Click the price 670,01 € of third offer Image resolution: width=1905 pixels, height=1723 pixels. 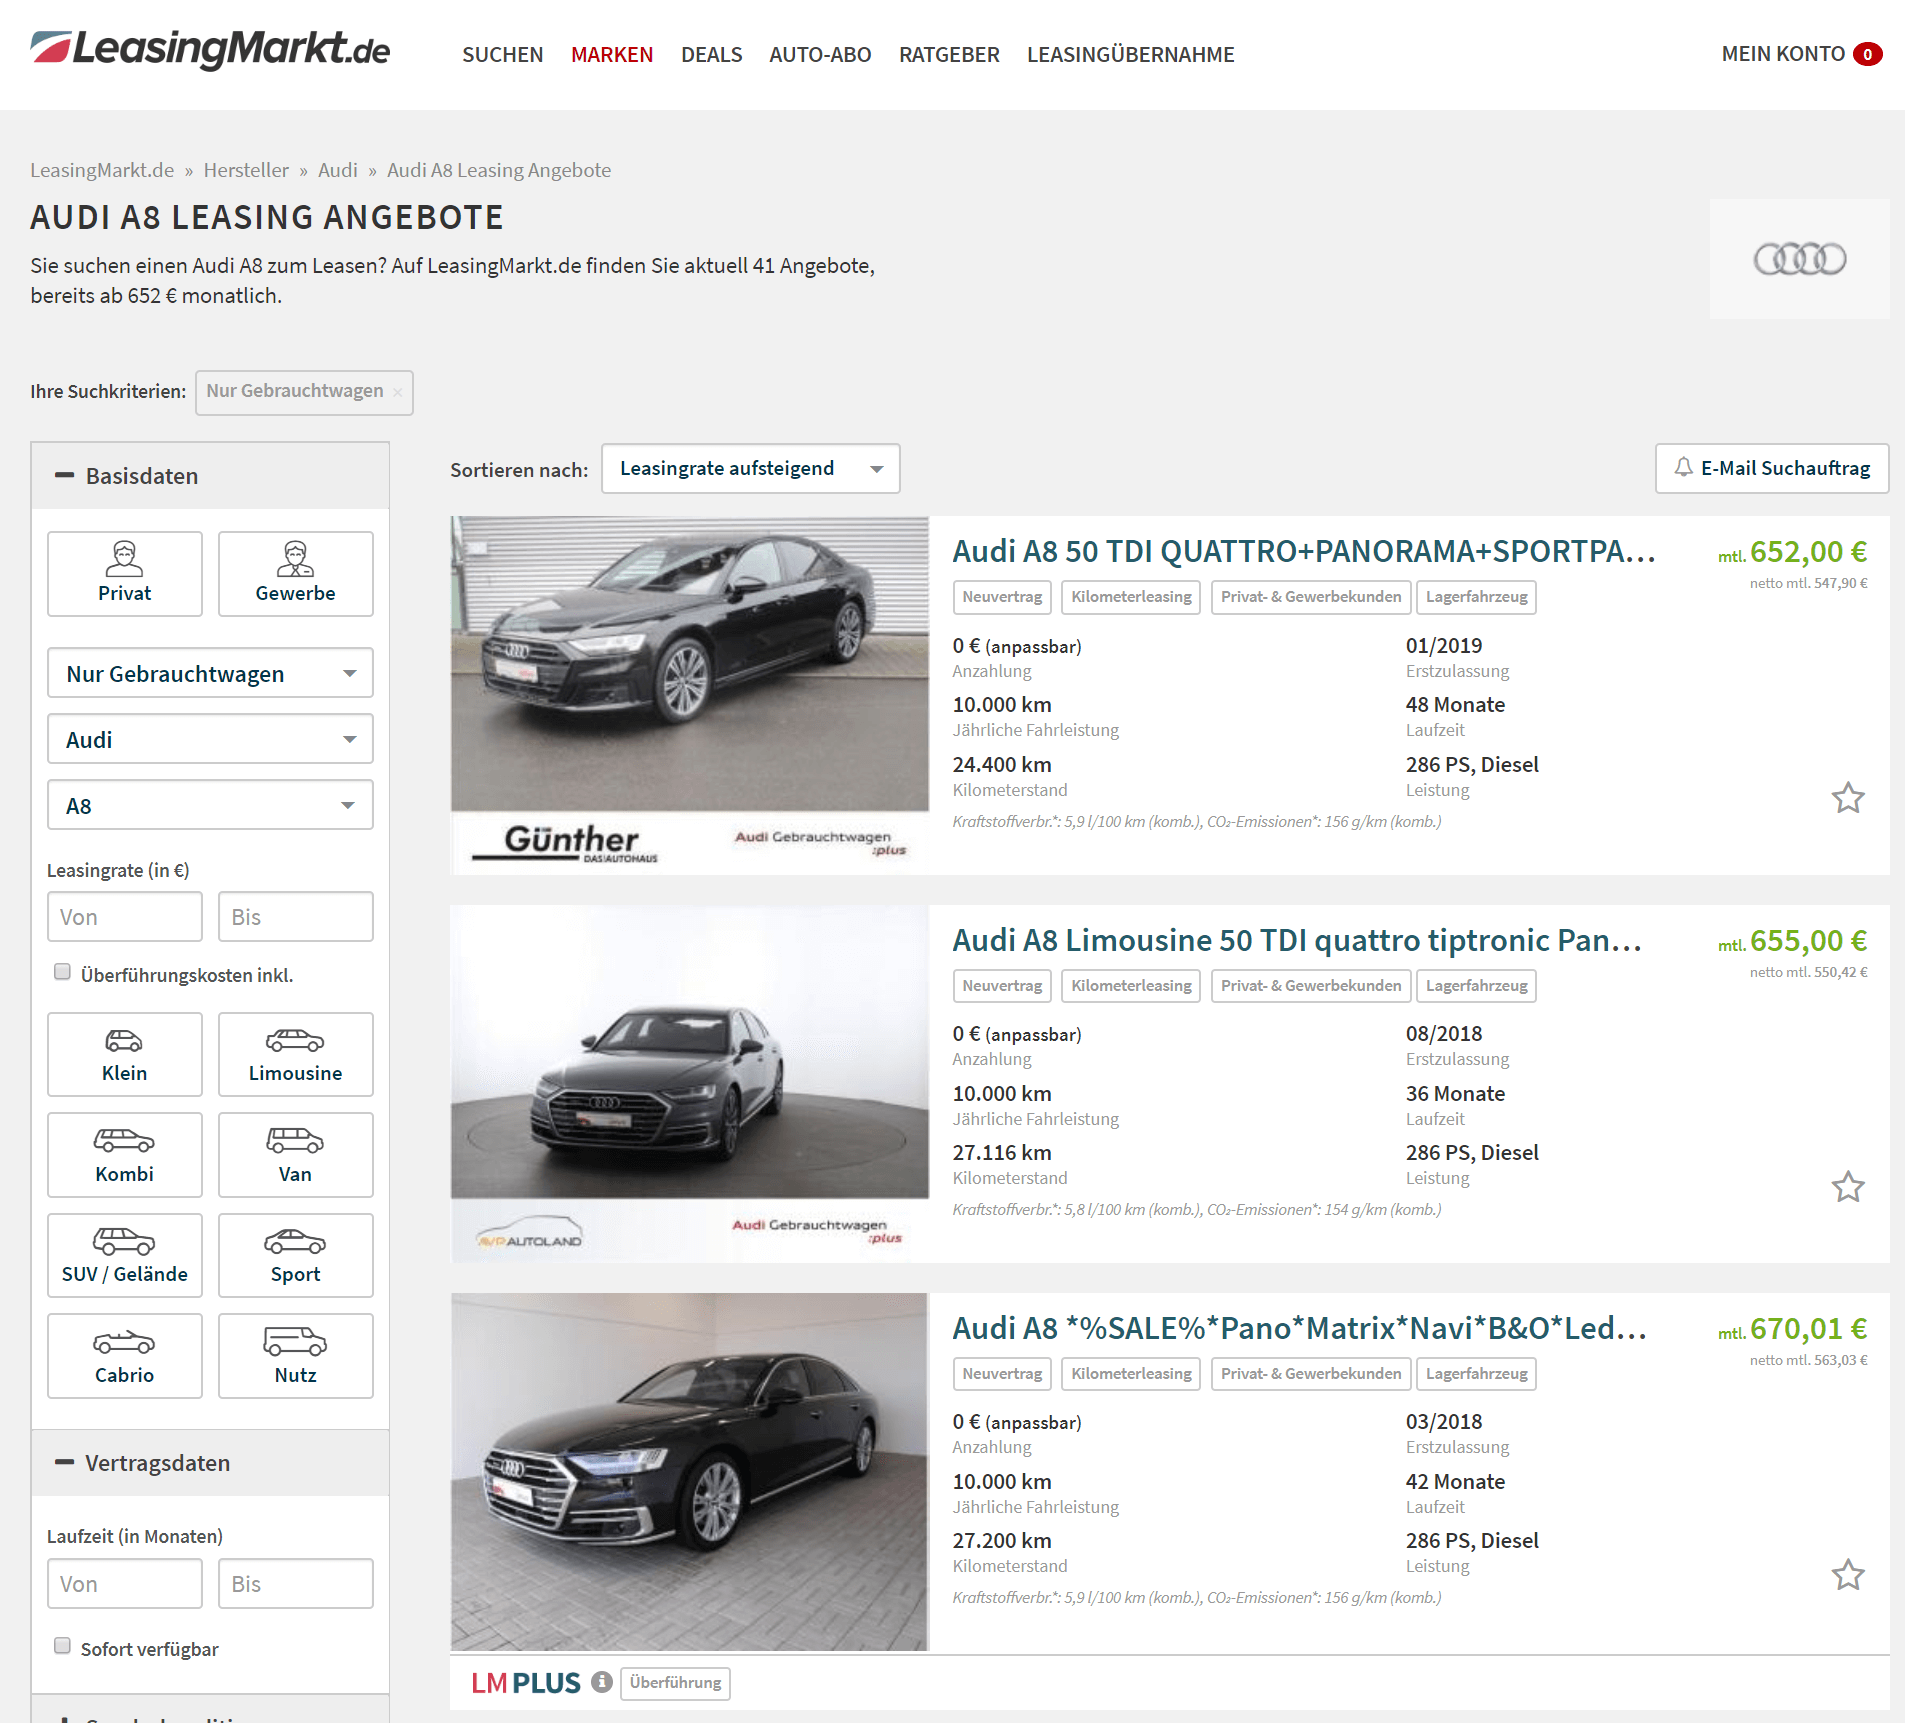point(1808,1329)
